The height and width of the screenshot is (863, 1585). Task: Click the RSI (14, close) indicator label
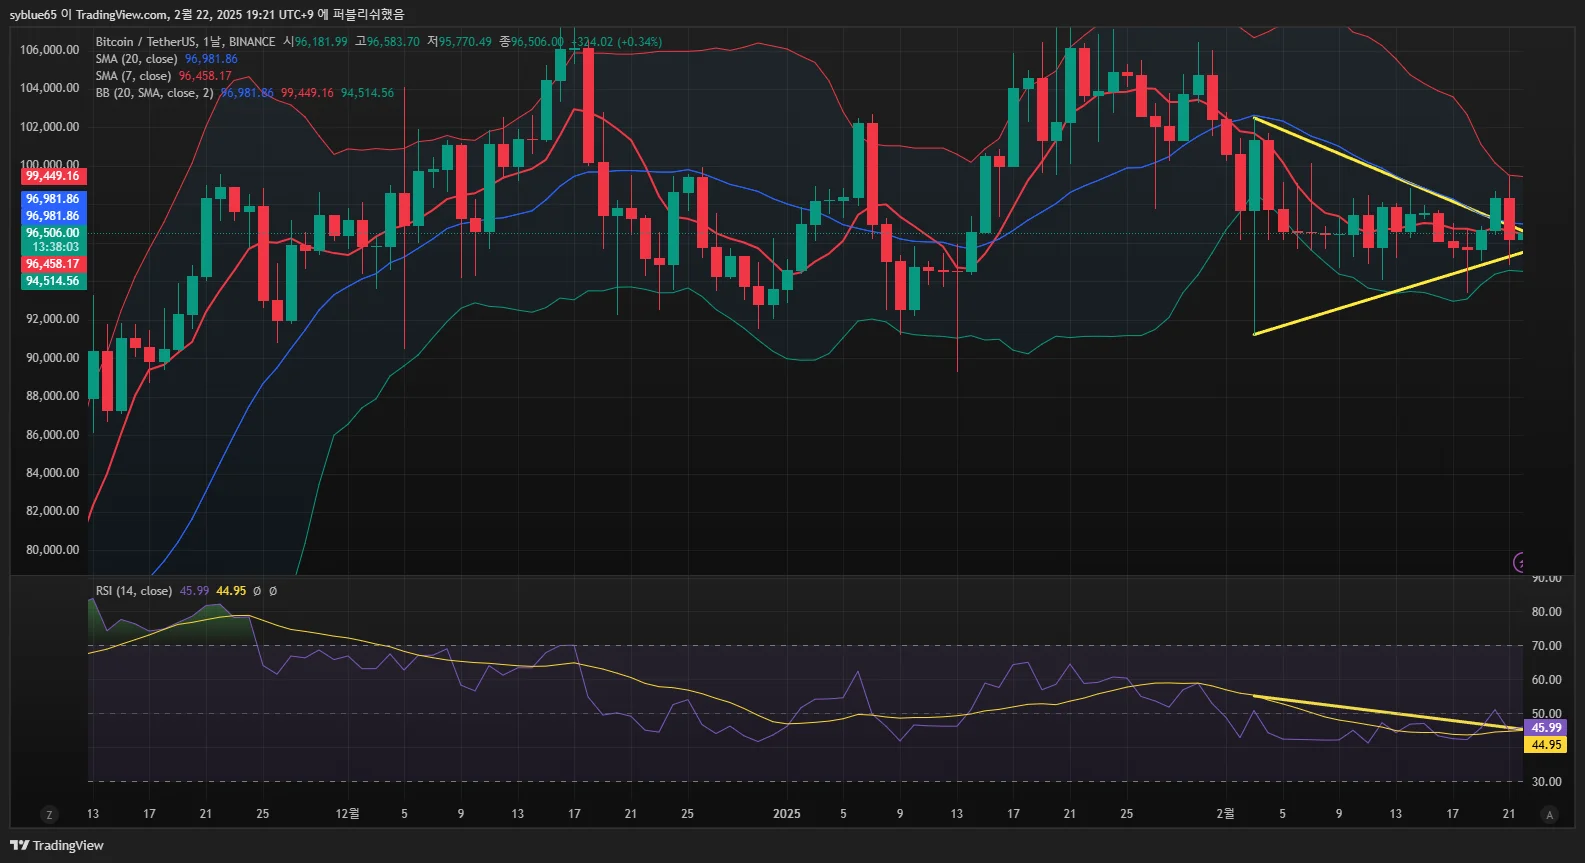(x=133, y=591)
